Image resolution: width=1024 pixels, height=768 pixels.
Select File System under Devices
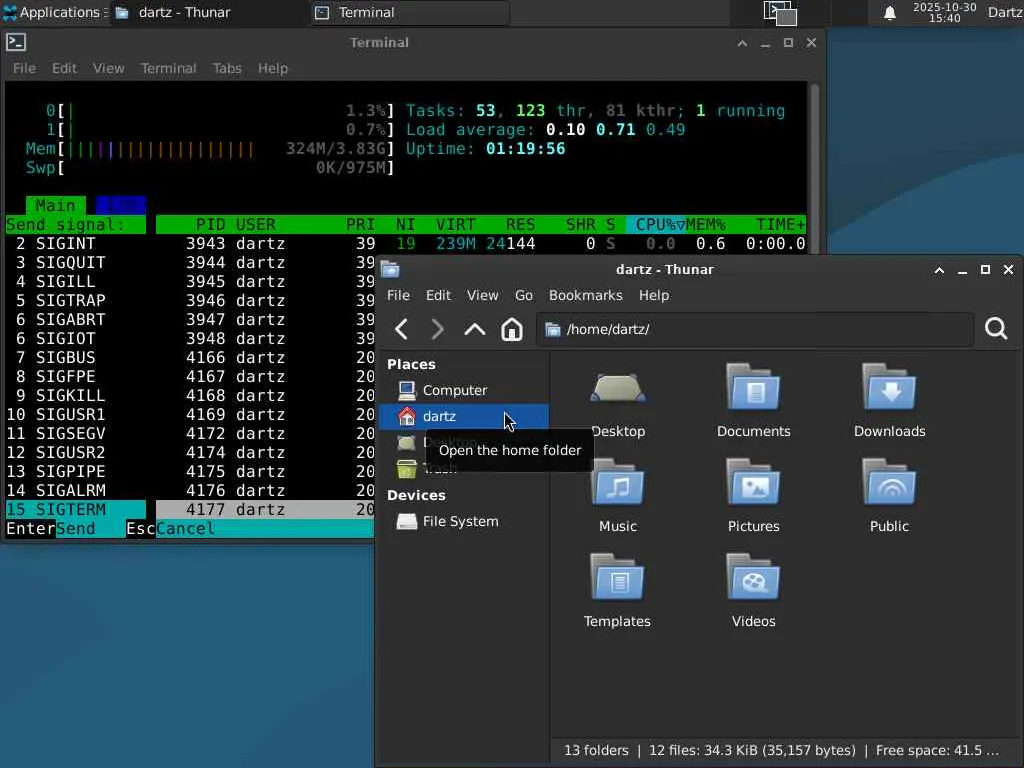(x=460, y=521)
